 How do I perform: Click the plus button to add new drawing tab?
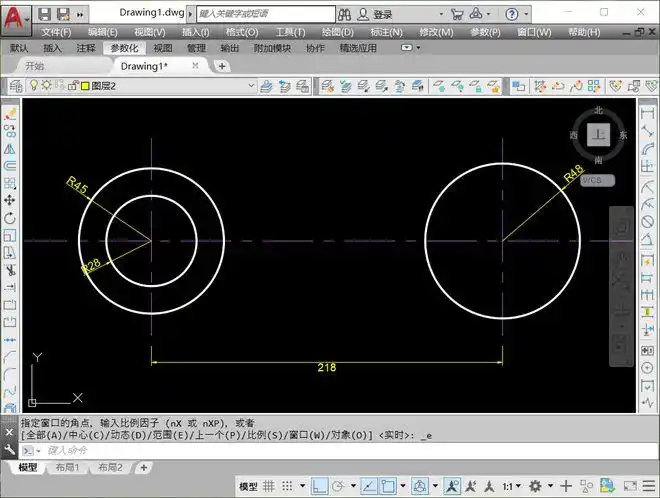(x=222, y=66)
